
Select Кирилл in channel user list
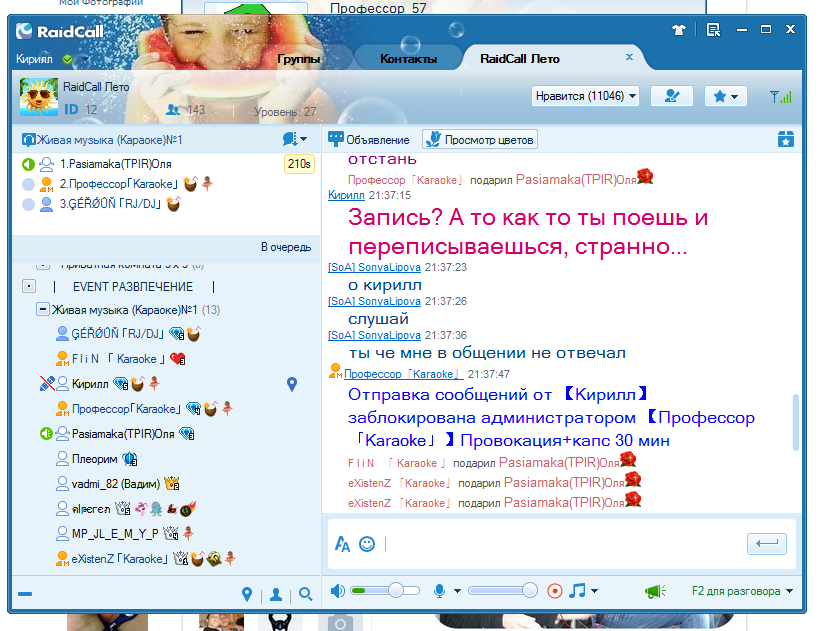[x=90, y=384]
